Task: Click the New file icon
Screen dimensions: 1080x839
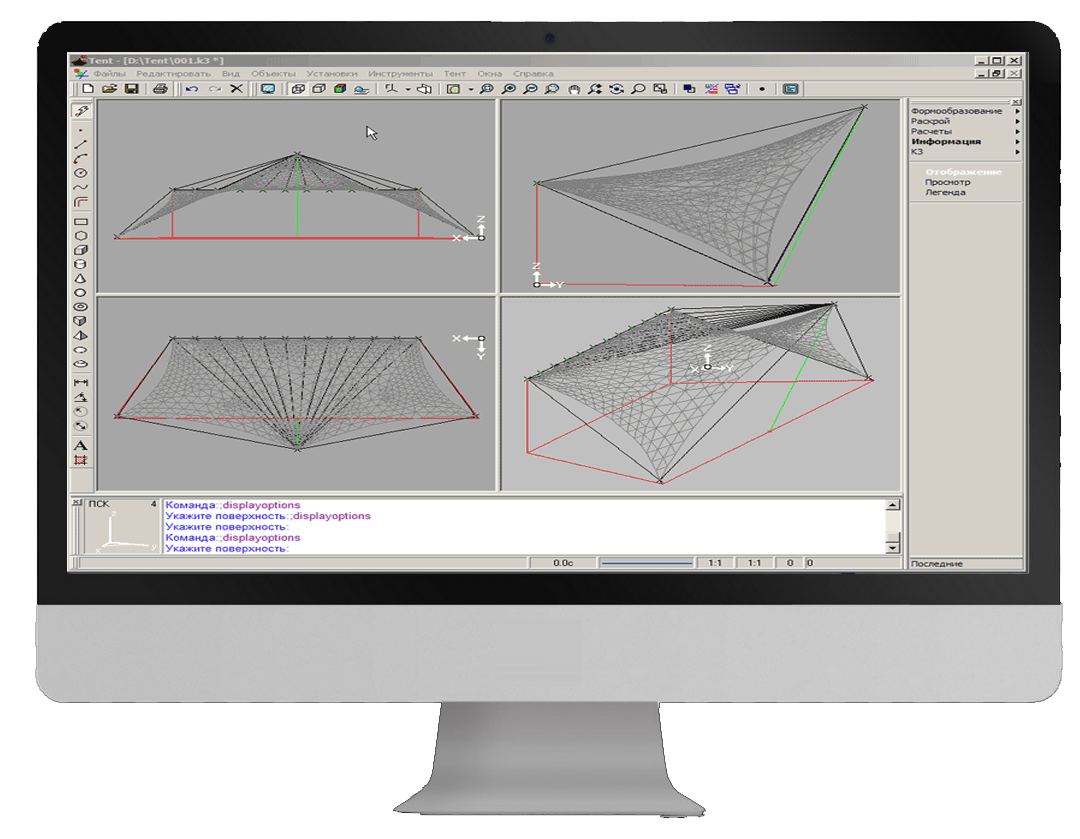Action: pos(87,89)
